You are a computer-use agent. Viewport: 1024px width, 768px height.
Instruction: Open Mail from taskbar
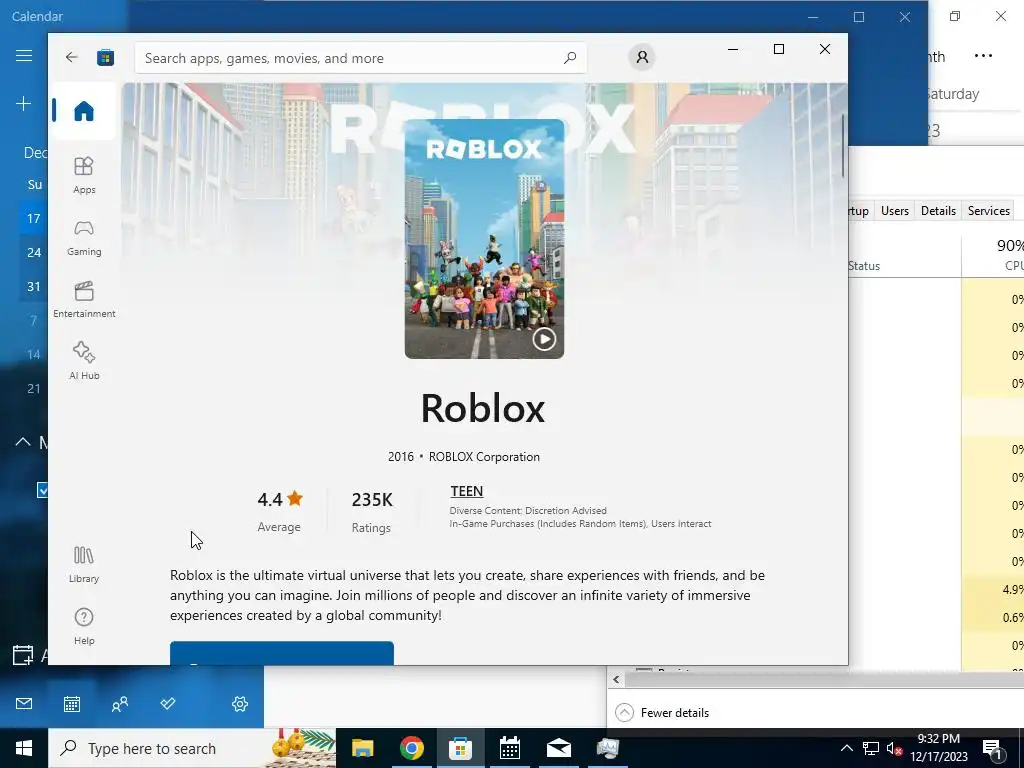point(559,748)
